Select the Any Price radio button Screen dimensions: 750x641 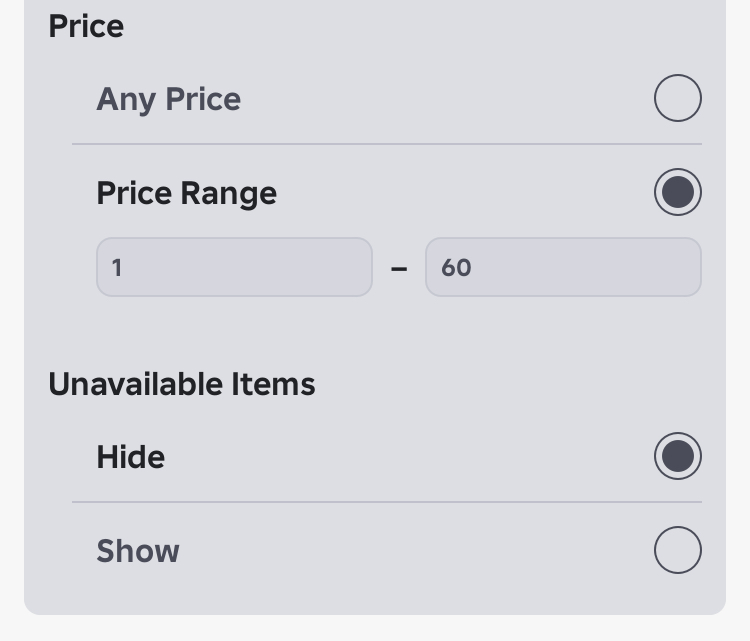(x=677, y=99)
